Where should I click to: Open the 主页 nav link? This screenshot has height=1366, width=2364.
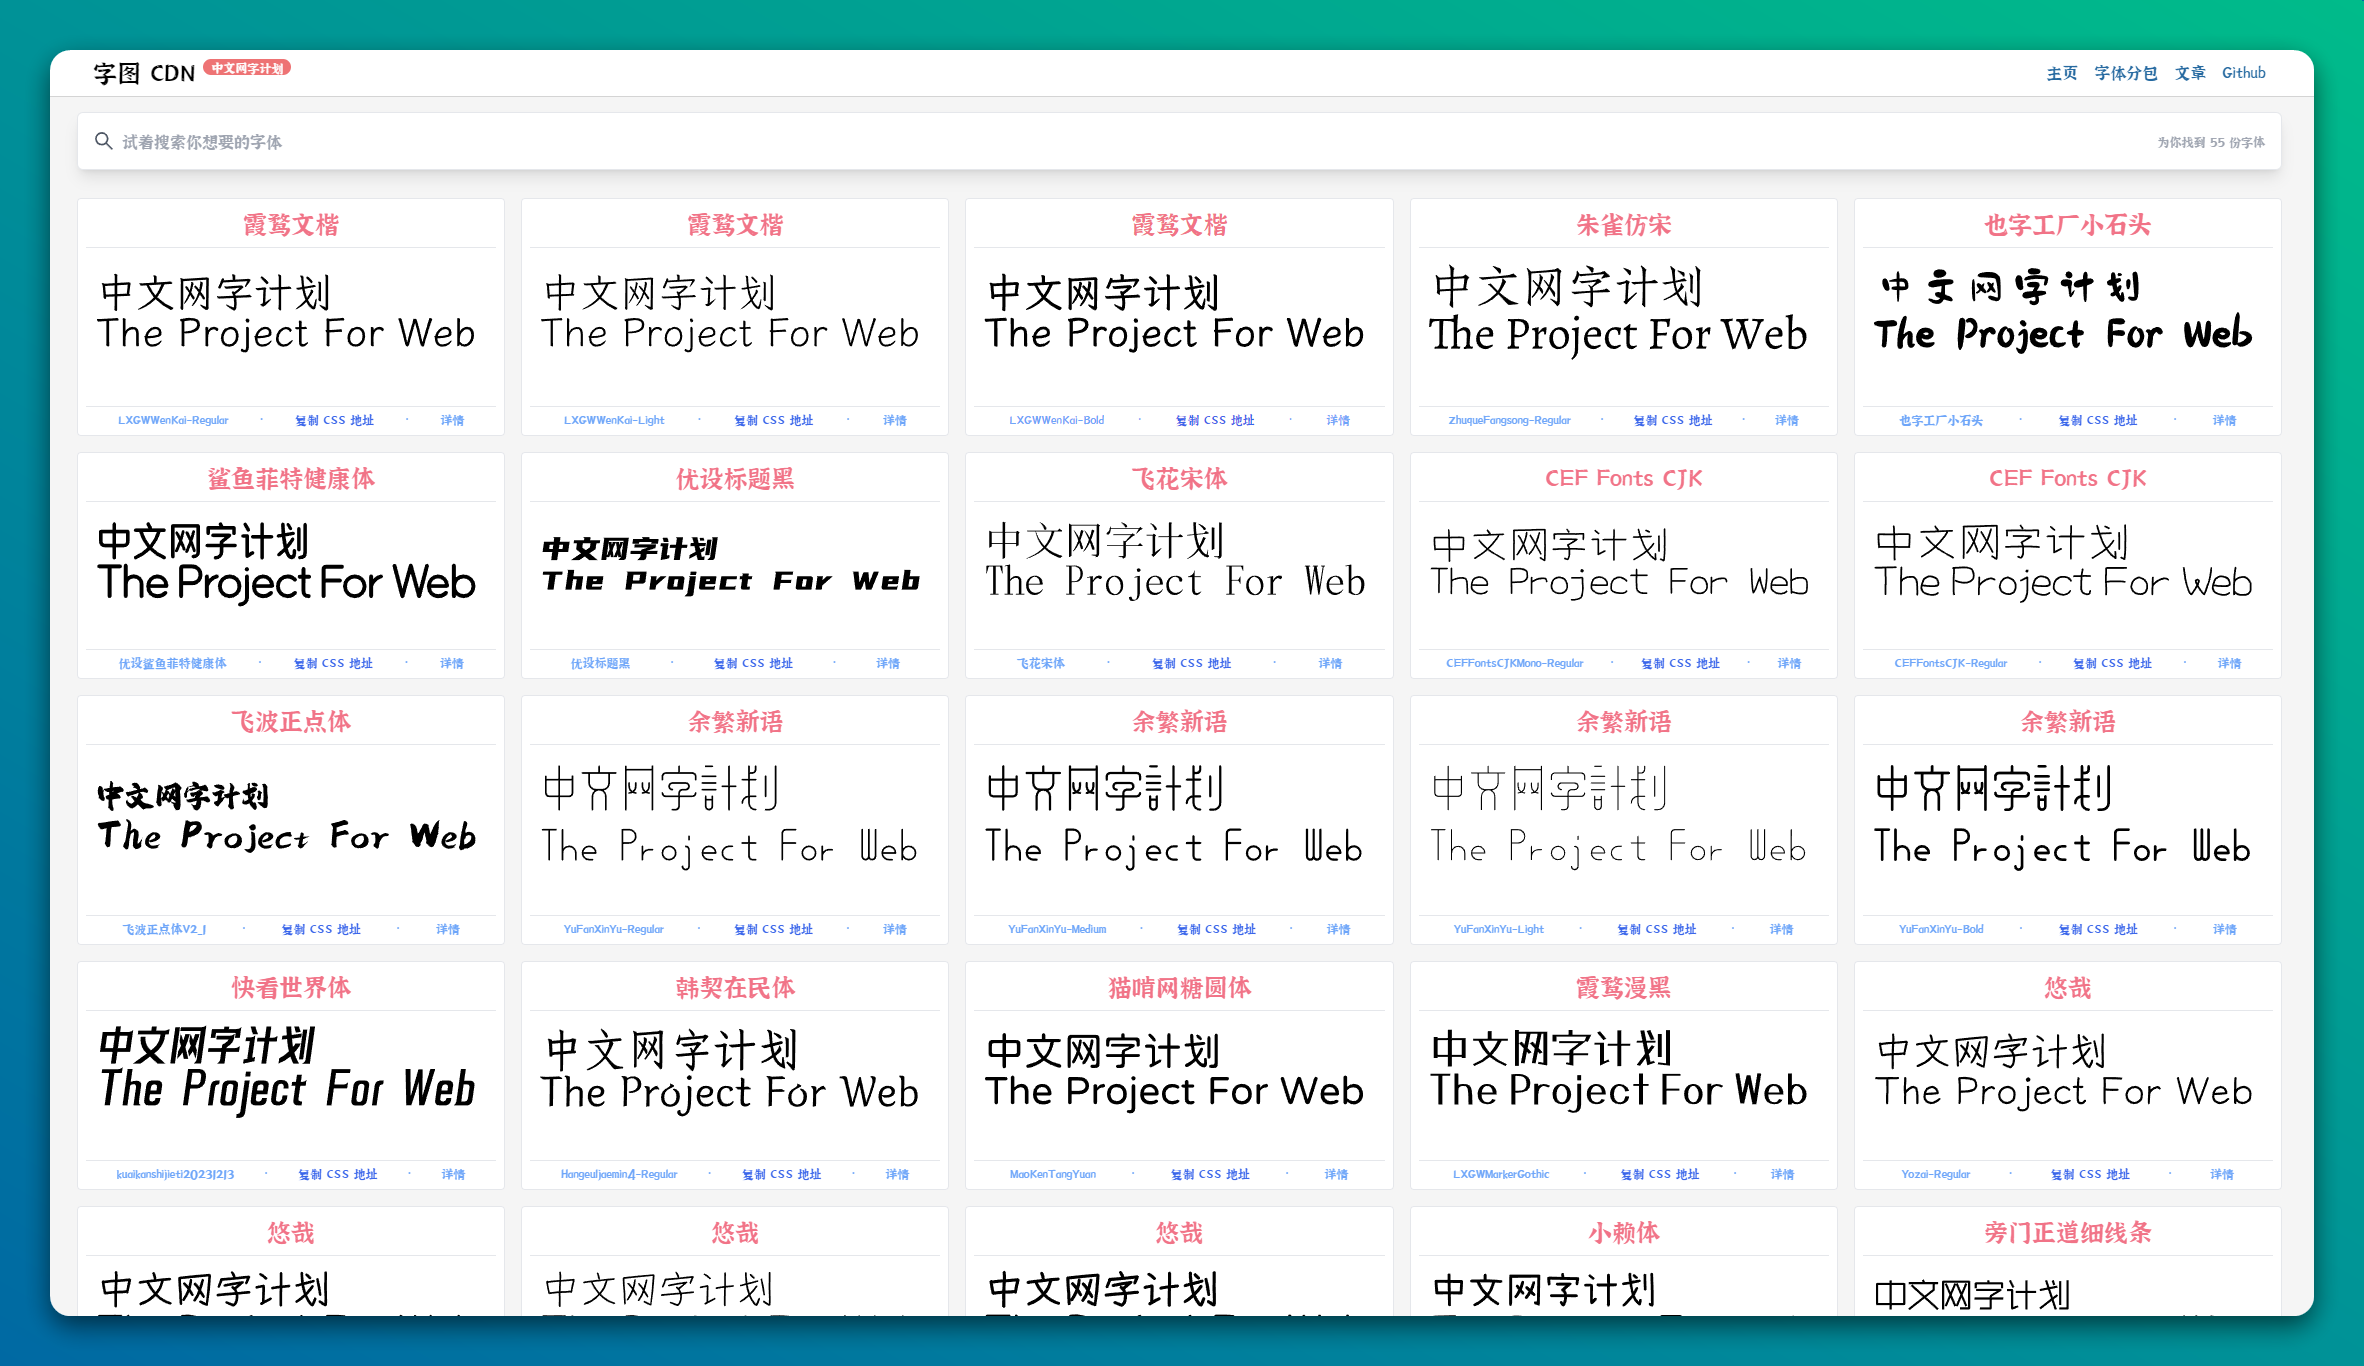(2061, 73)
